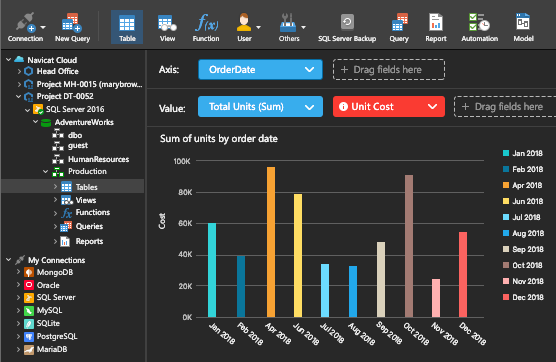
Task: Select the Function toolbar icon
Action: coord(206,28)
